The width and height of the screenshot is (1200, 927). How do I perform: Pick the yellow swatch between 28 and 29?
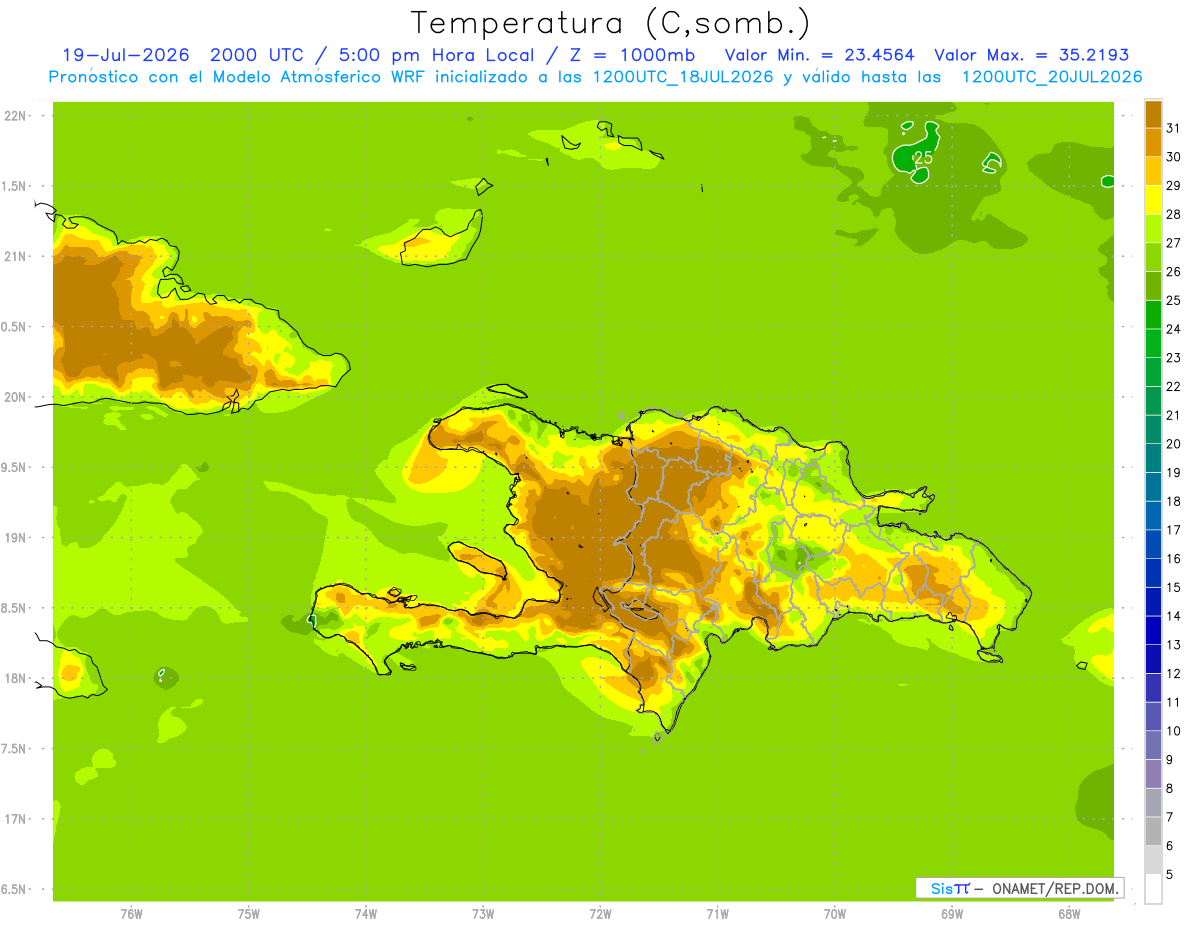(1153, 200)
